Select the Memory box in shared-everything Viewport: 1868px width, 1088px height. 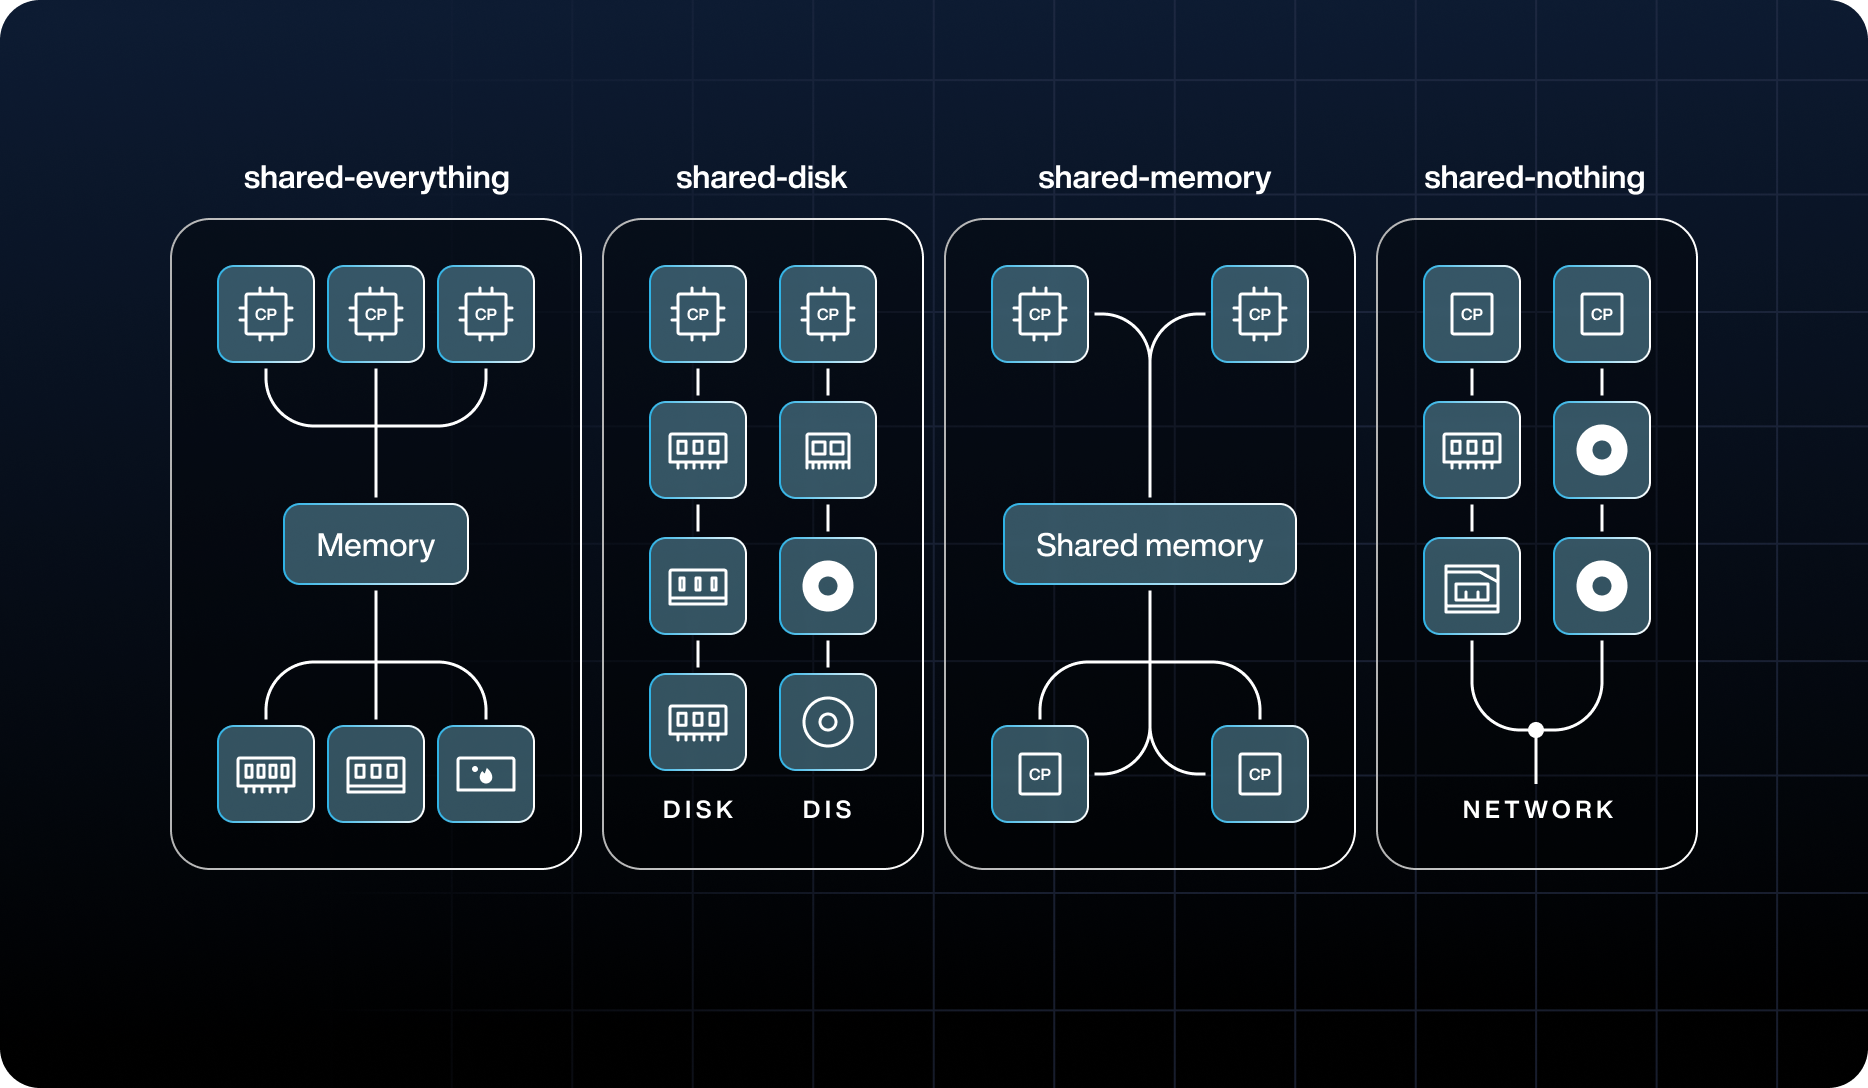[x=376, y=544]
